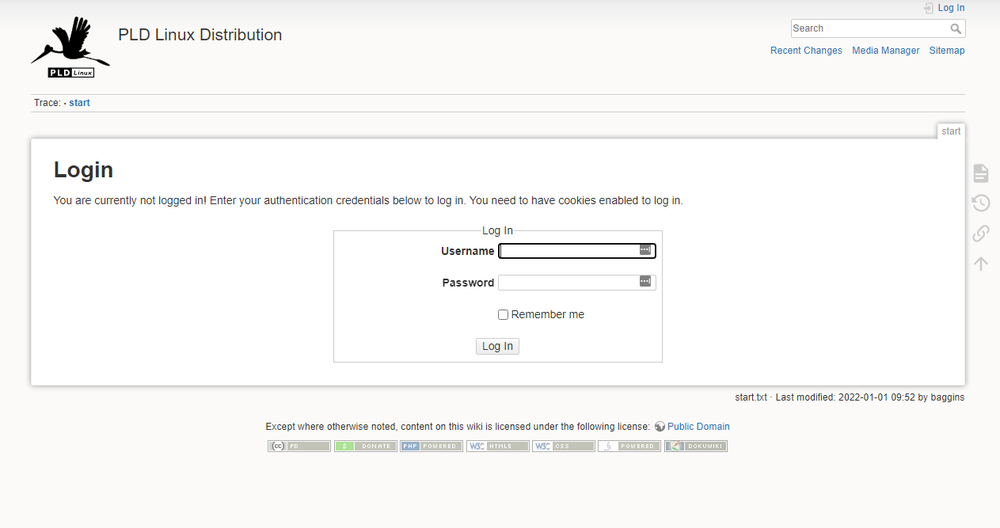Click the PHP Powered badge
The image size is (1000, 528).
click(x=431, y=446)
